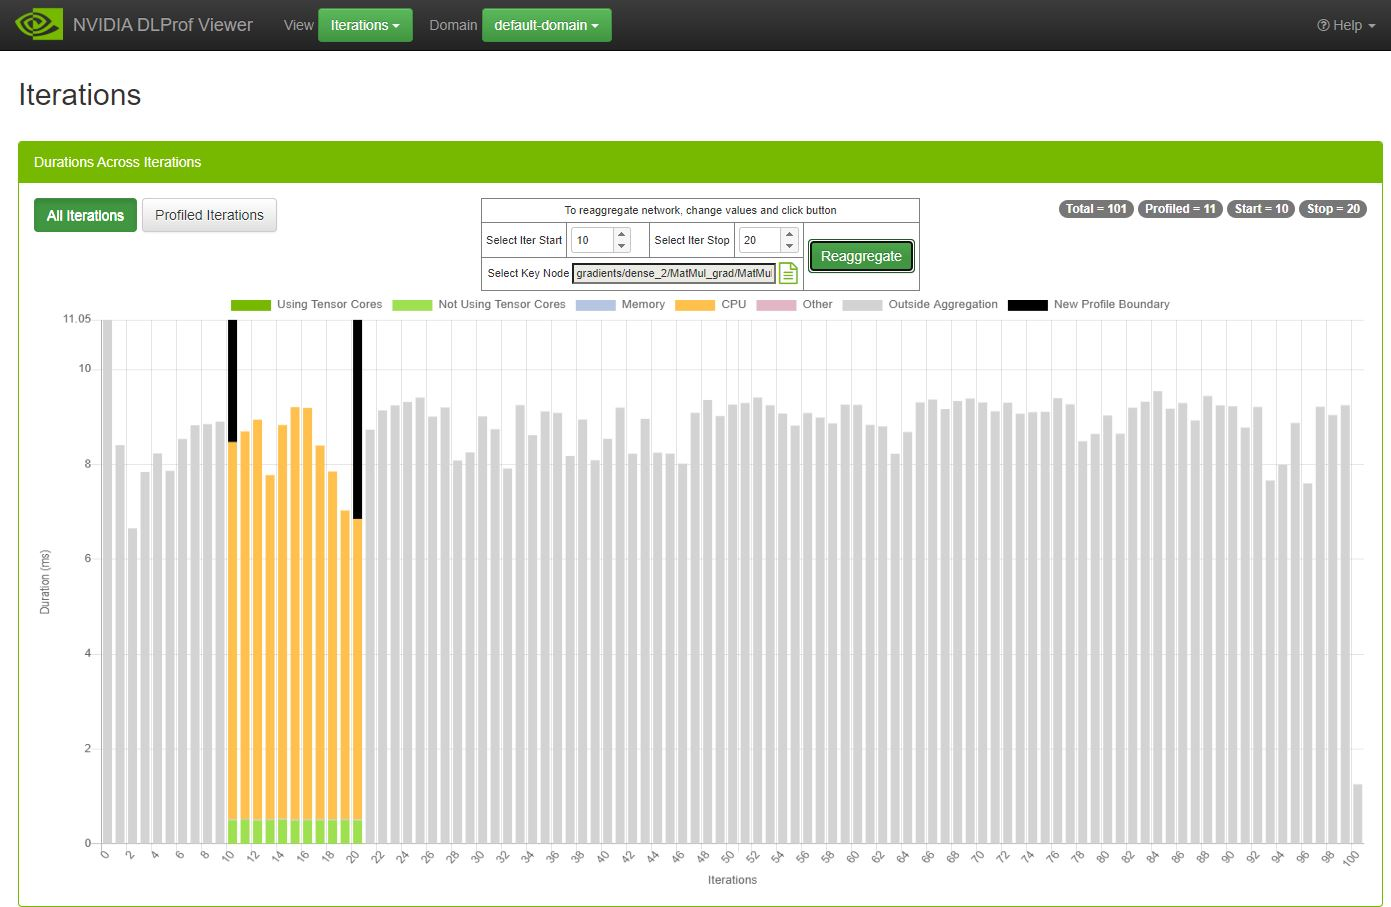Toggle Outside Aggregation legend swatch
The height and width of the screenshot is (907, 1391).
click(862, 305)
